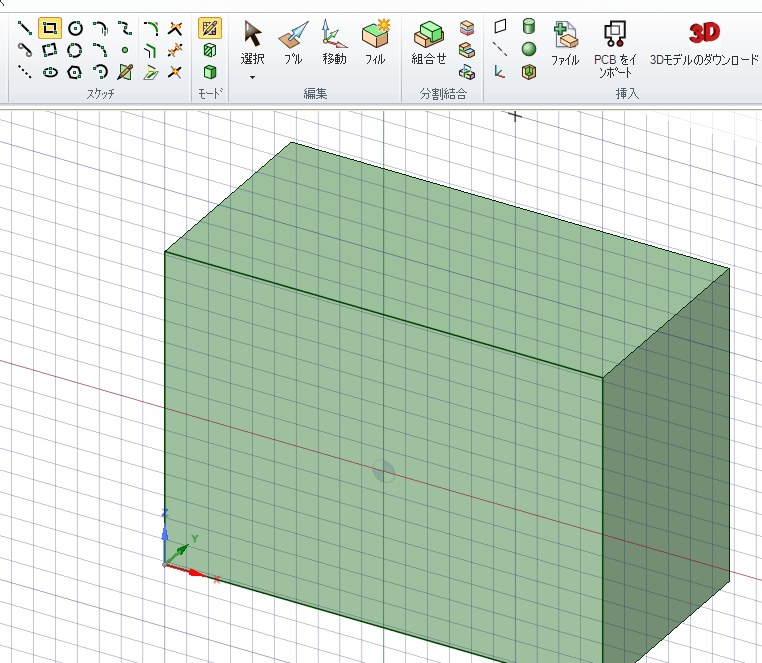The height and width of the screenshot is (663, 762).
Task: Select the Create Rounded Corner tool
Action: pyautogui.click(x=151, y=28)
